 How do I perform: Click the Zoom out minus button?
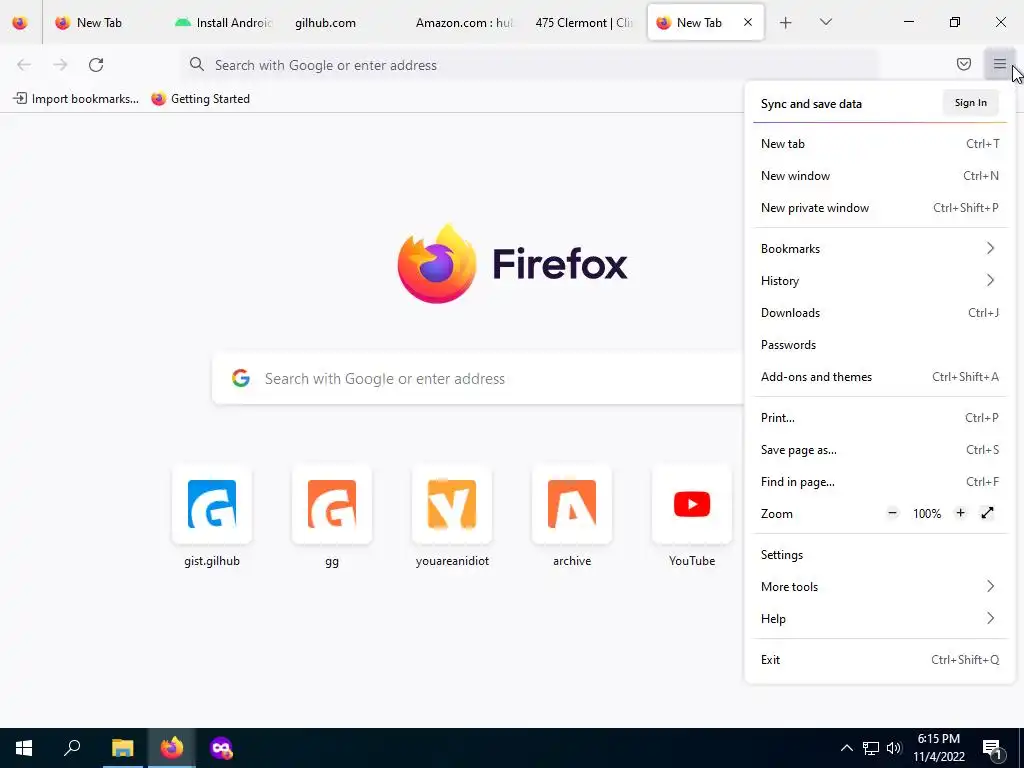892,513
